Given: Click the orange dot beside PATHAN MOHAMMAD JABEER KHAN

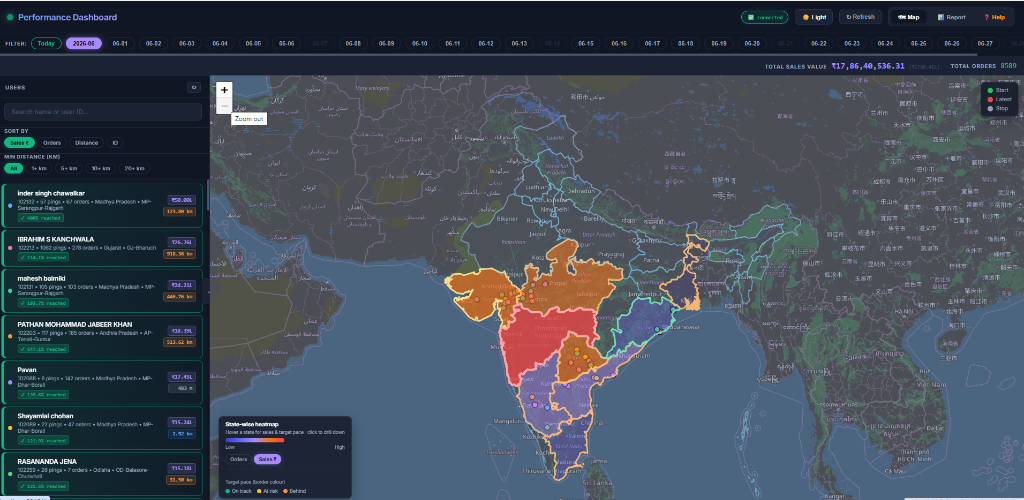Looking at the screenshot, I should click(10, 336).
